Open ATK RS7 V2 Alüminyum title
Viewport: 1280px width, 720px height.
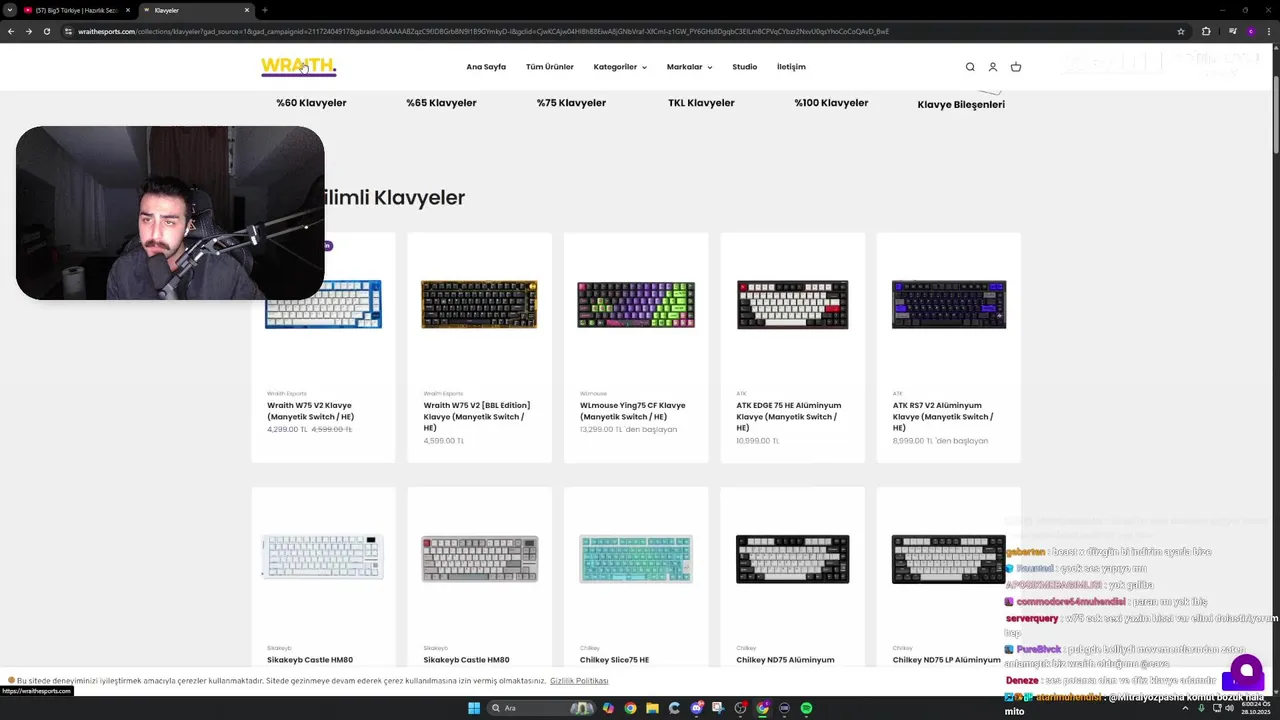(943, 416)
